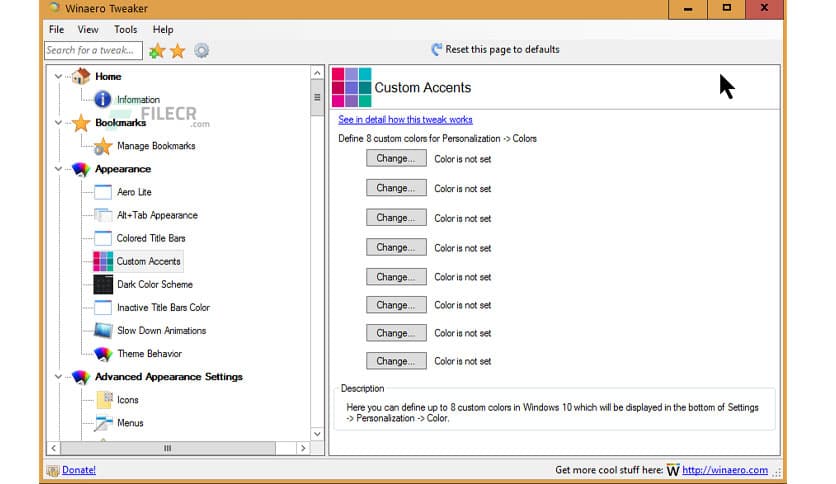Click the Donate icon in status bar
The width and height of the screenshot is (836, 484).
click(x=53, y=470)
